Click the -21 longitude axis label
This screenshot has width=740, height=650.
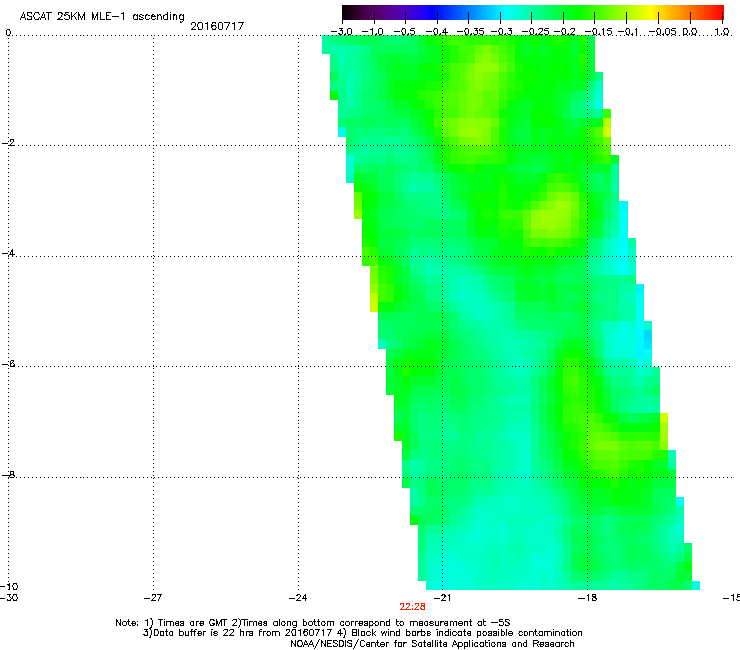[x=442, y=598]
